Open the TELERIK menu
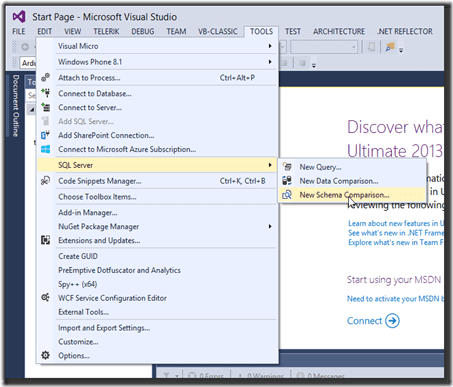453x387 pixels. tap(106, 31)
